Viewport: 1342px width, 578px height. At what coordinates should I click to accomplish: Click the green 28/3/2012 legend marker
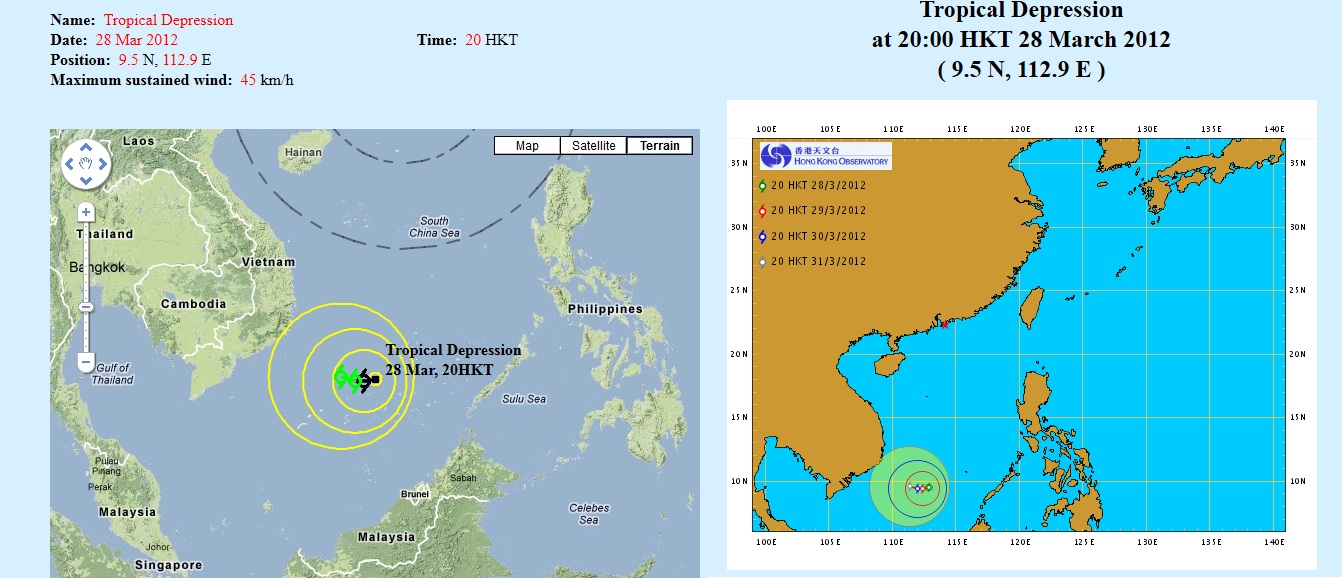pyautogui.click(x=763, y=186)
